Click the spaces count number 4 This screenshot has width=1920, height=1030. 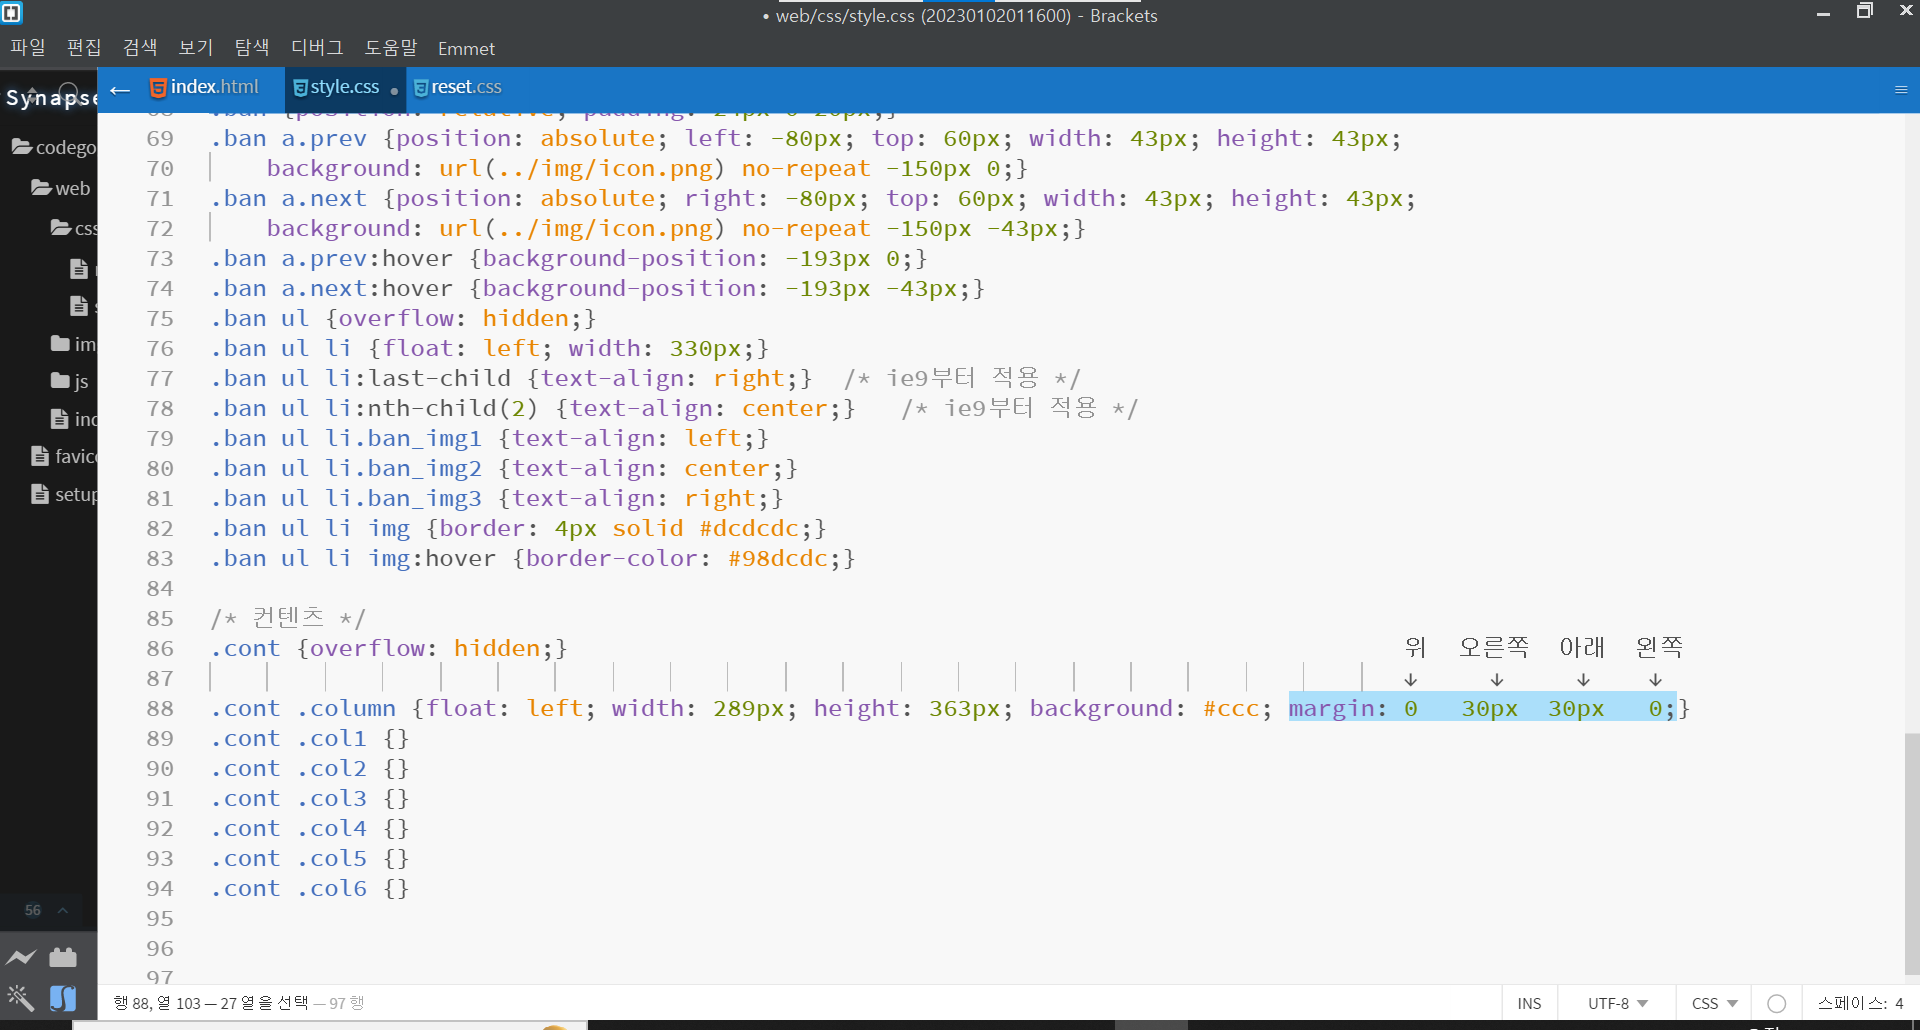point(1899,1003)
